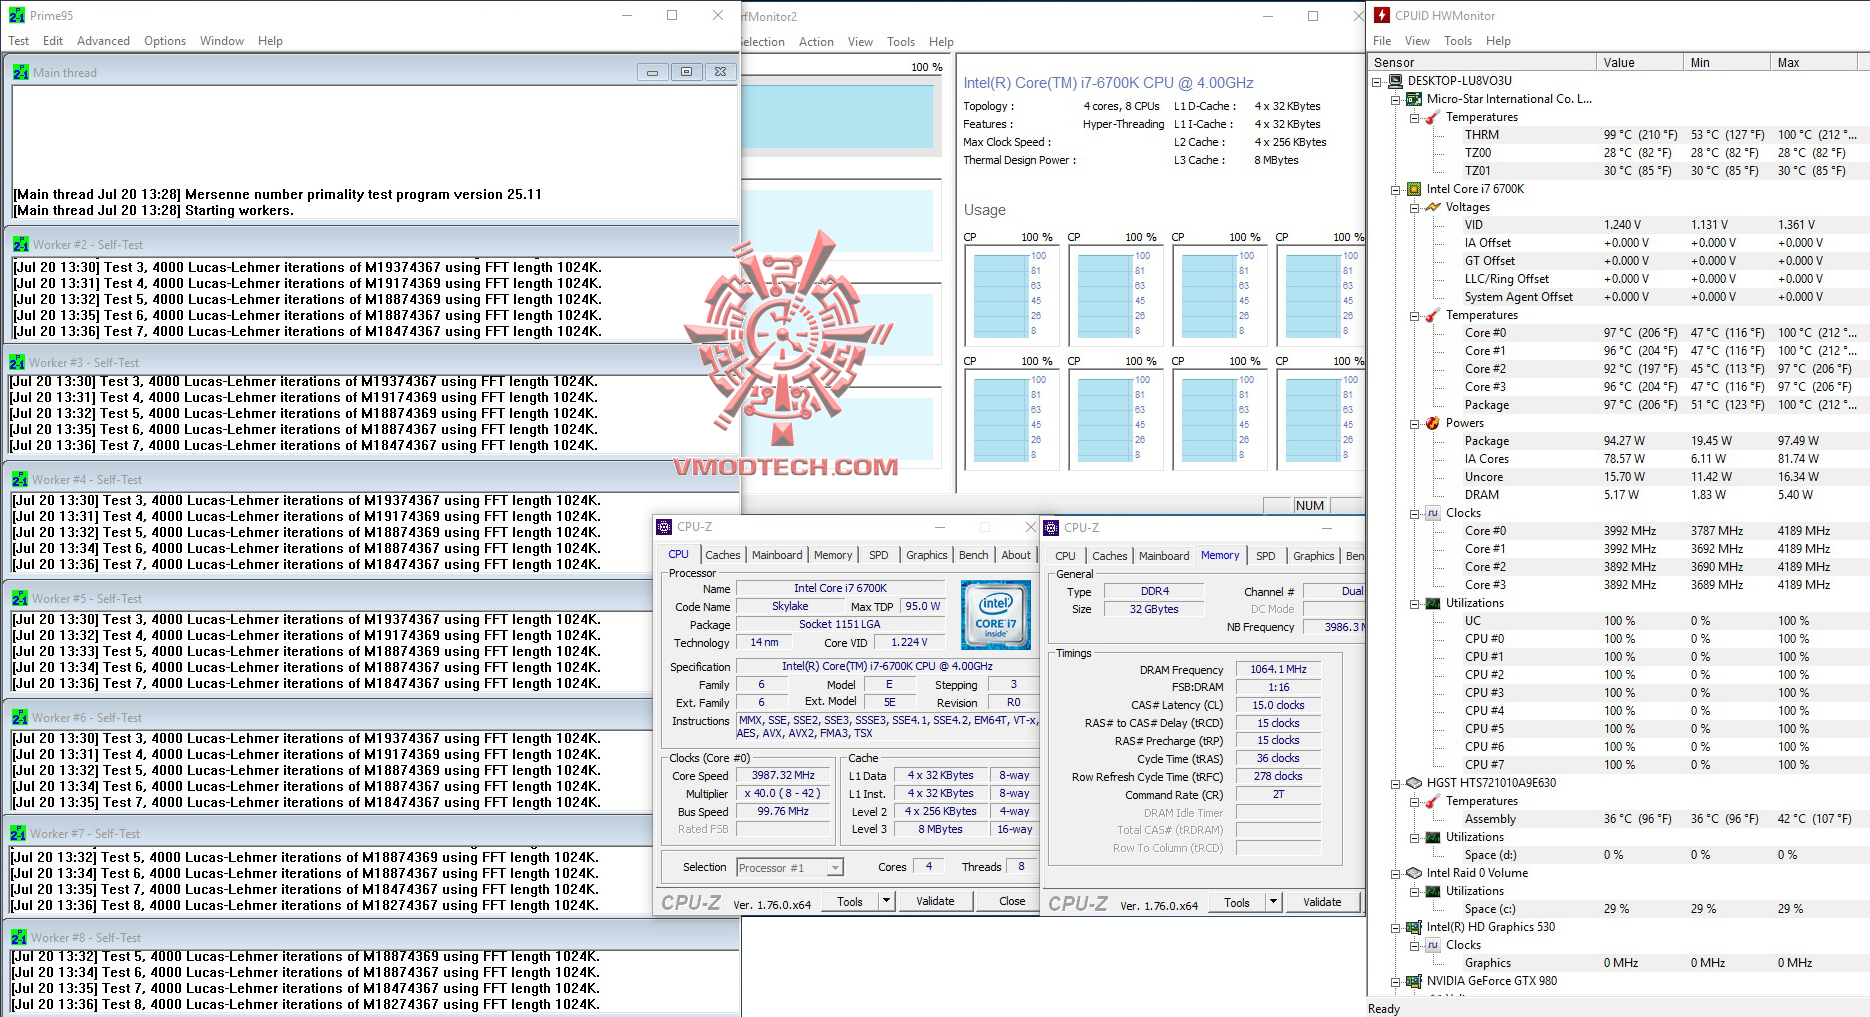Click the Micro-Star motherboard icon in tree
This screenshot has height=1017, width=1870.
pyautogui.click(x=1414, y=99)
